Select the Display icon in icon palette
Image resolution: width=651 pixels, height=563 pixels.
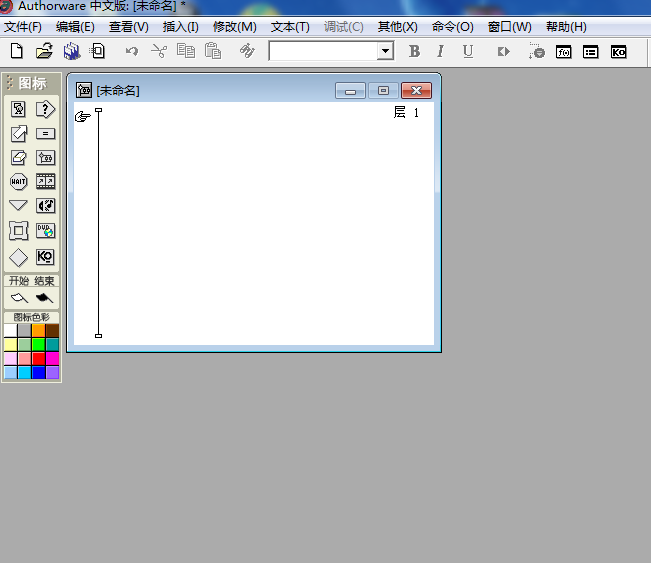tap(18, 109)
